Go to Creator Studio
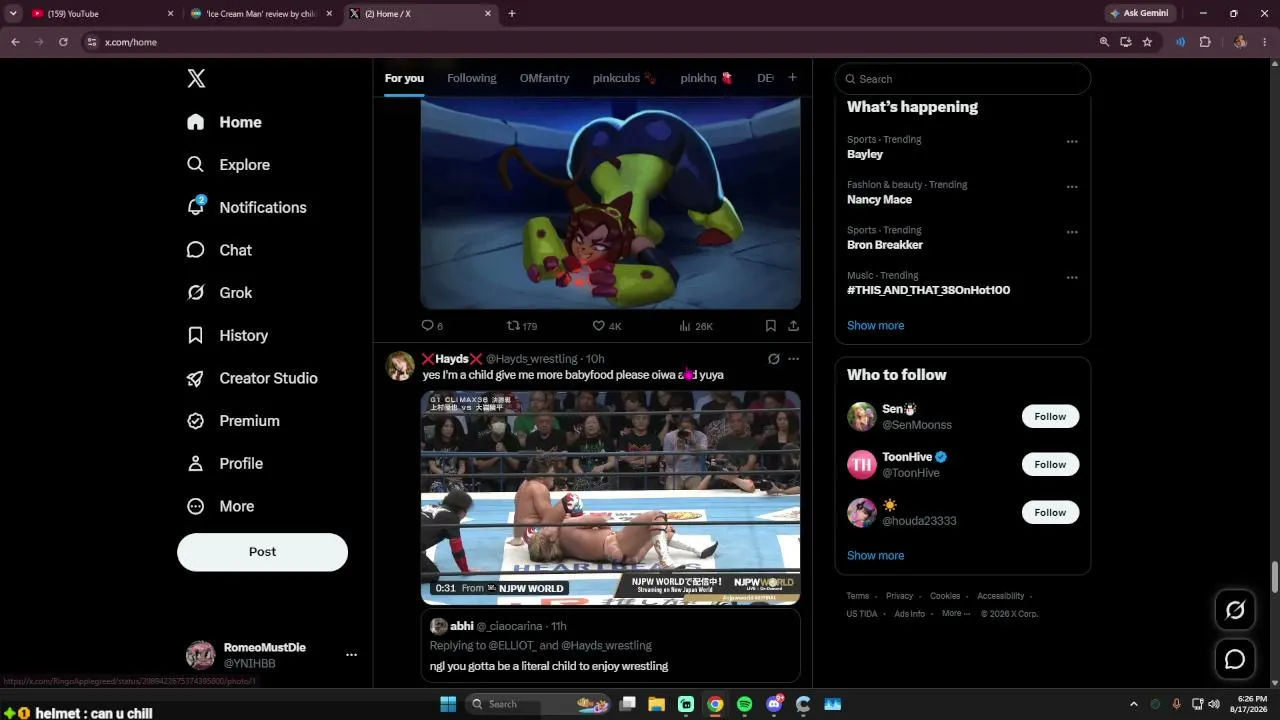Image resolution: width=1280 pixels, height=720 pixels. [252, 378]
